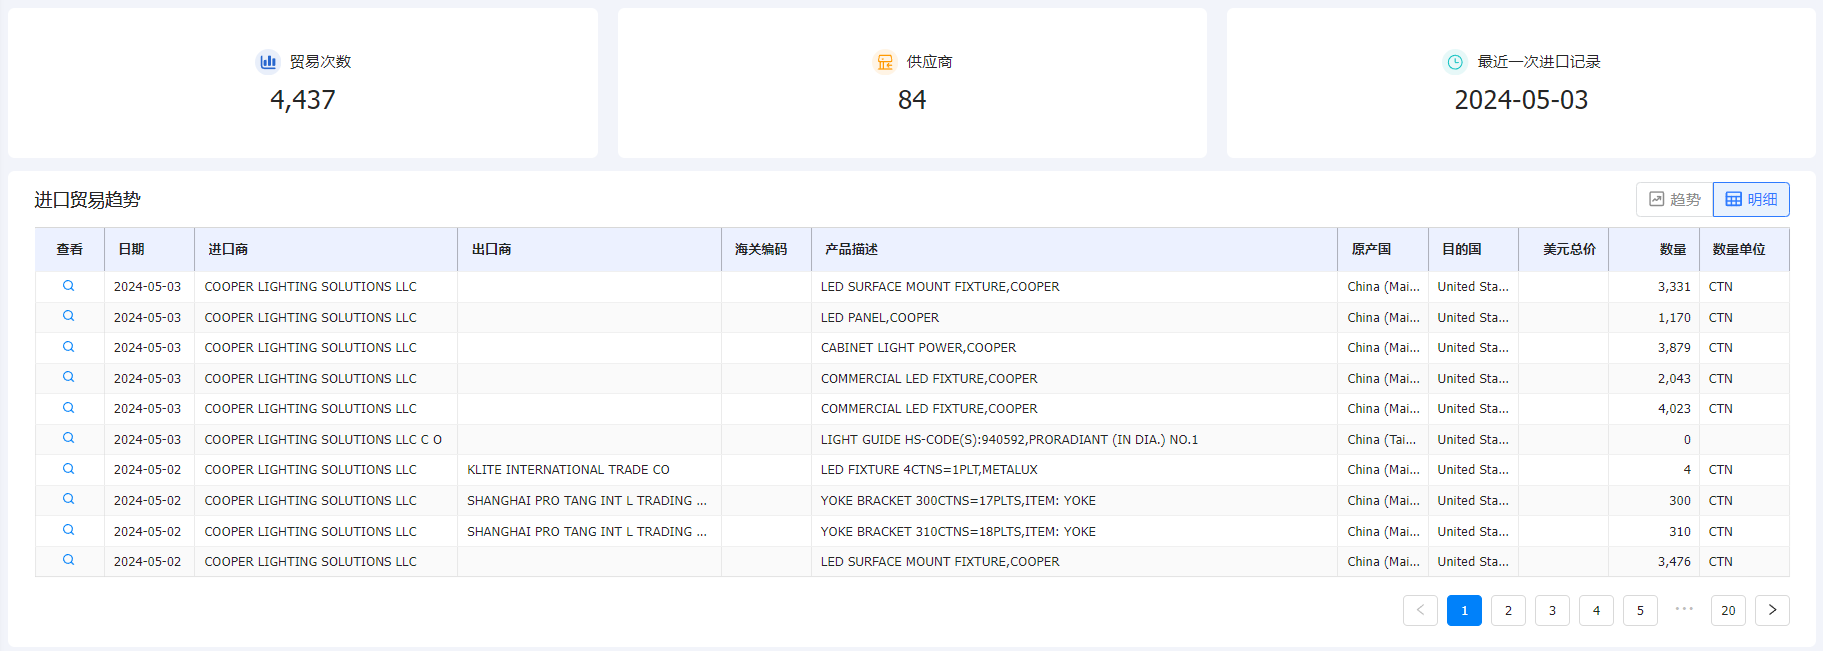Go to page 2 of results
The width and height of the screenshot is (1823, 651).
point(1508,610)
